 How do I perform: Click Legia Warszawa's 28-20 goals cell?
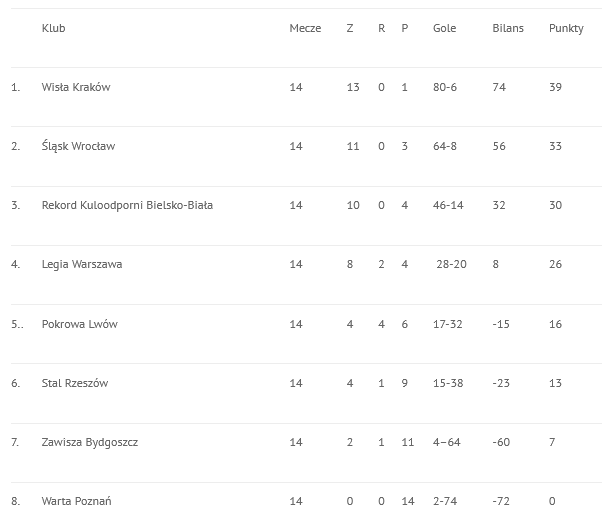[x=452, y=264]
